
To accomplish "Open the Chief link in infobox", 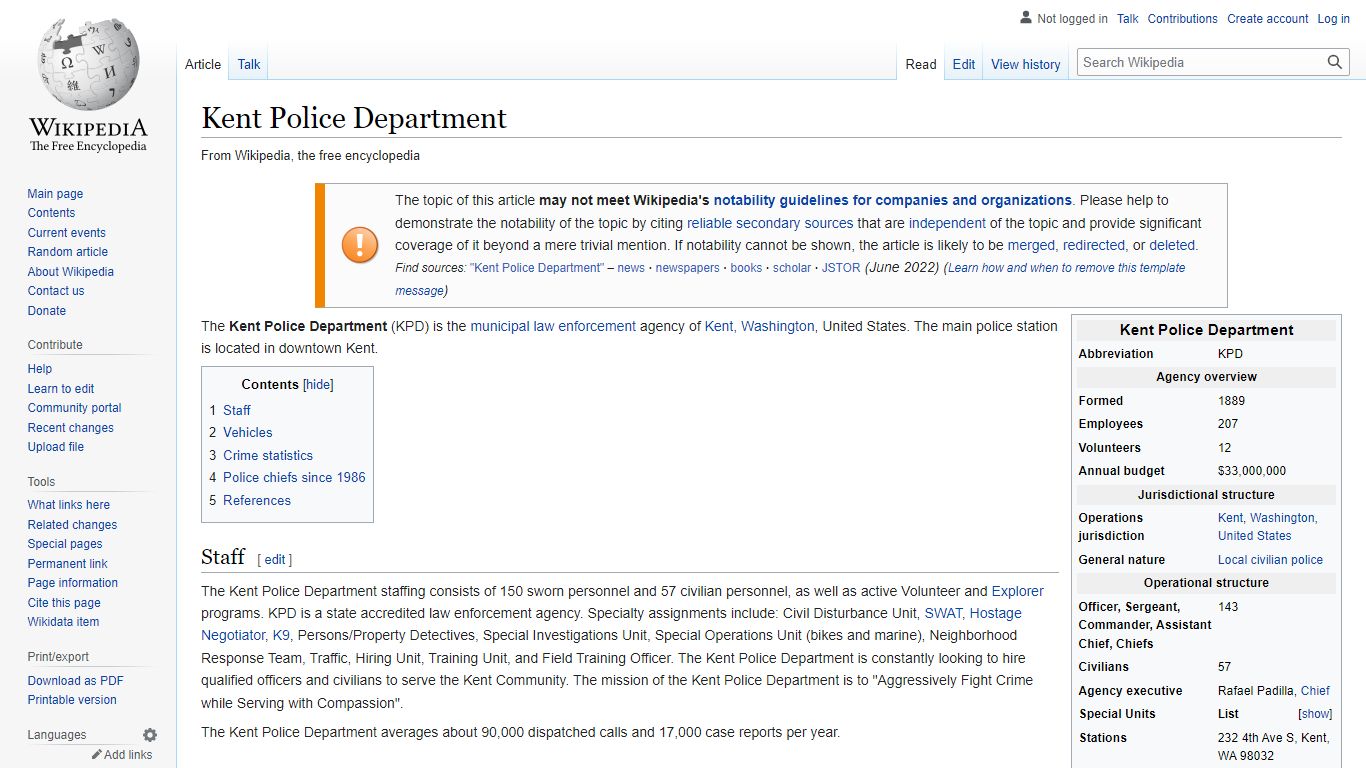I will pos(1315,691).
